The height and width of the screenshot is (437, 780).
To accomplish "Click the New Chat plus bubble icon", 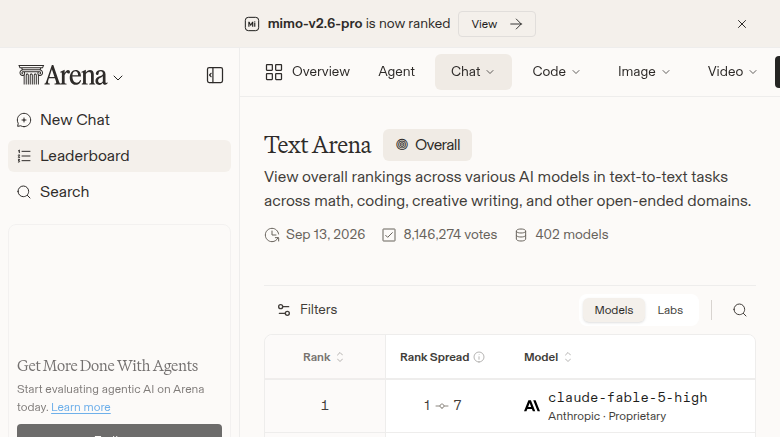I will pyautogui.click(x=24, y=120).
